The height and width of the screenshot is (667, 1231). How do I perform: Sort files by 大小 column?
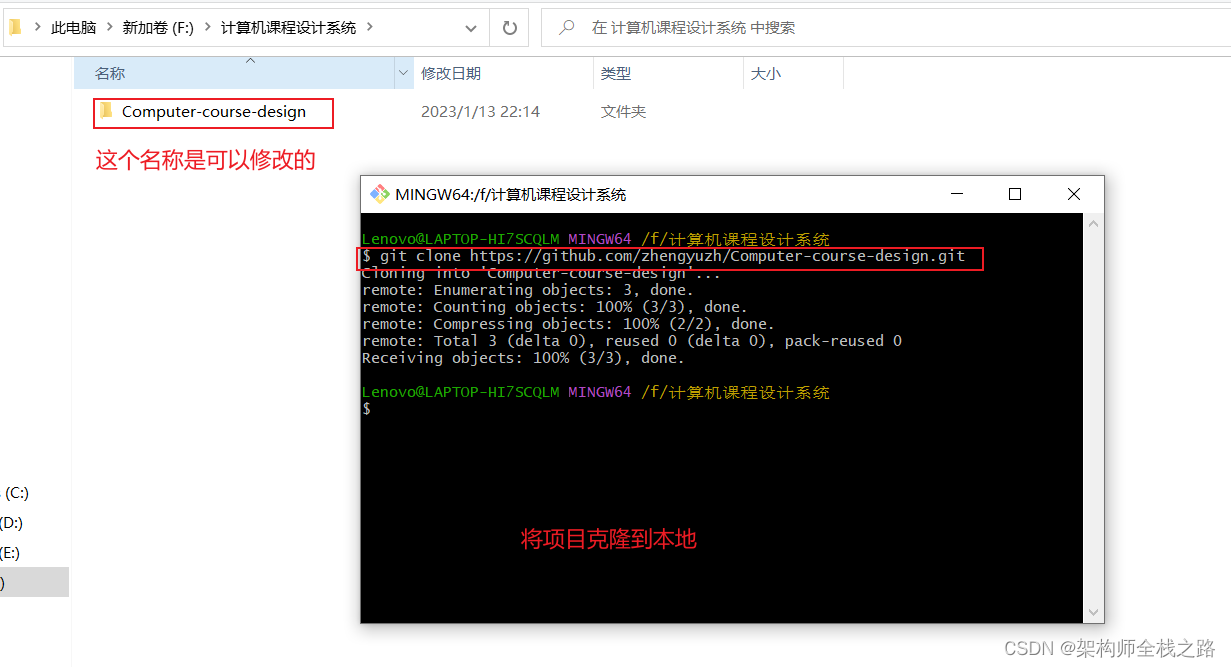point(766,73)
